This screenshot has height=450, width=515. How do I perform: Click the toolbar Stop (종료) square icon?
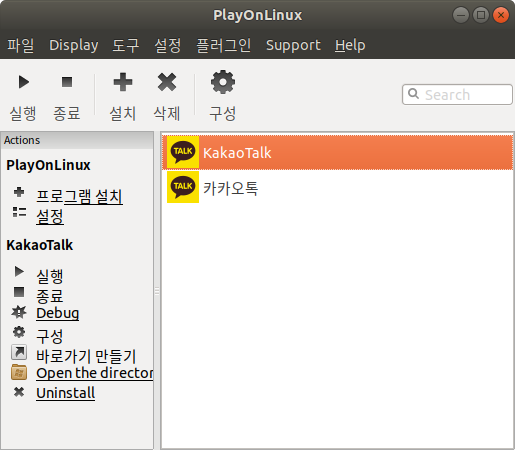pyautogui.click(x=67, y=82)
